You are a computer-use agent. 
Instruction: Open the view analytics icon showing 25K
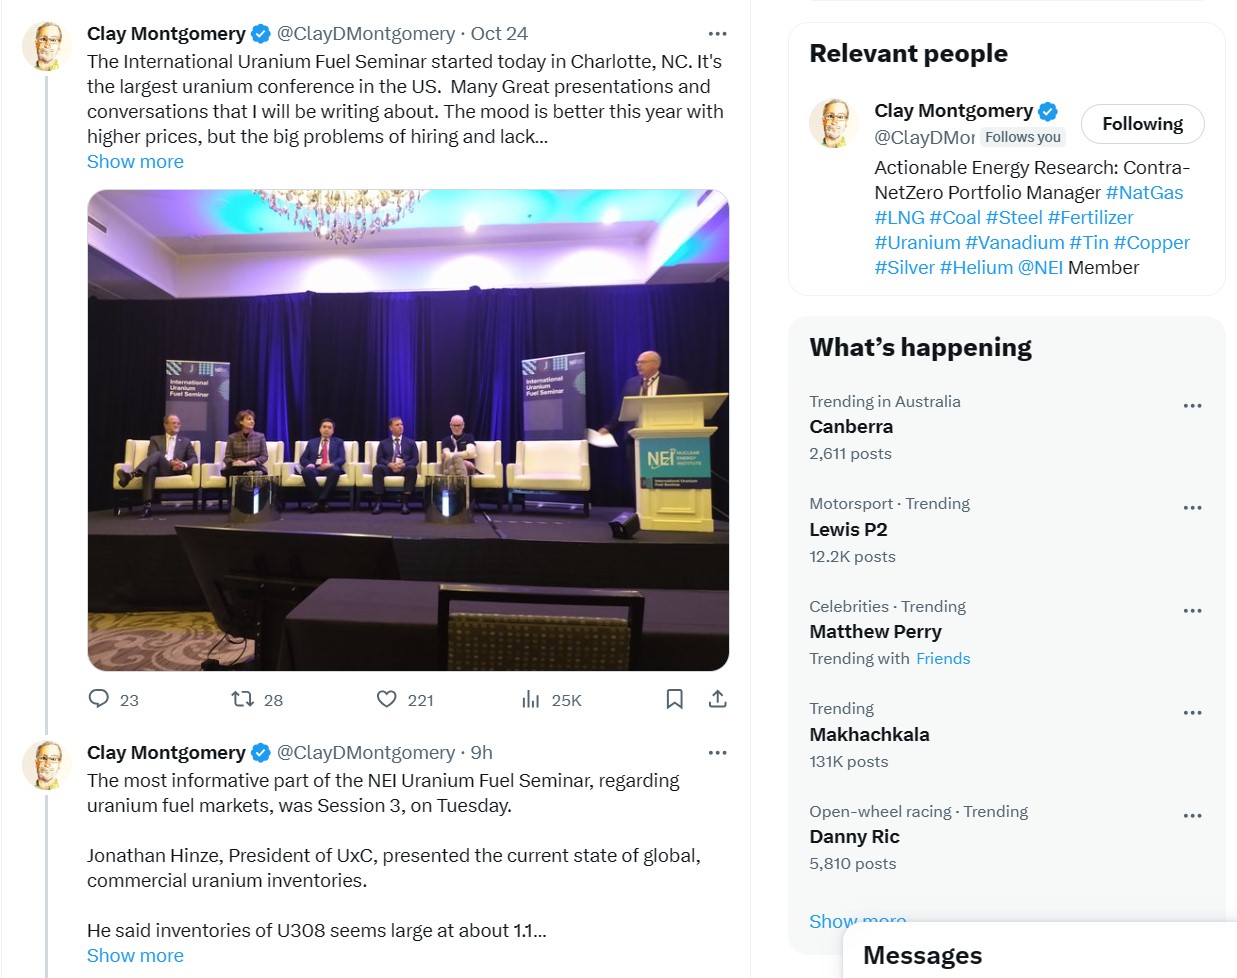[x=531, y=699]
